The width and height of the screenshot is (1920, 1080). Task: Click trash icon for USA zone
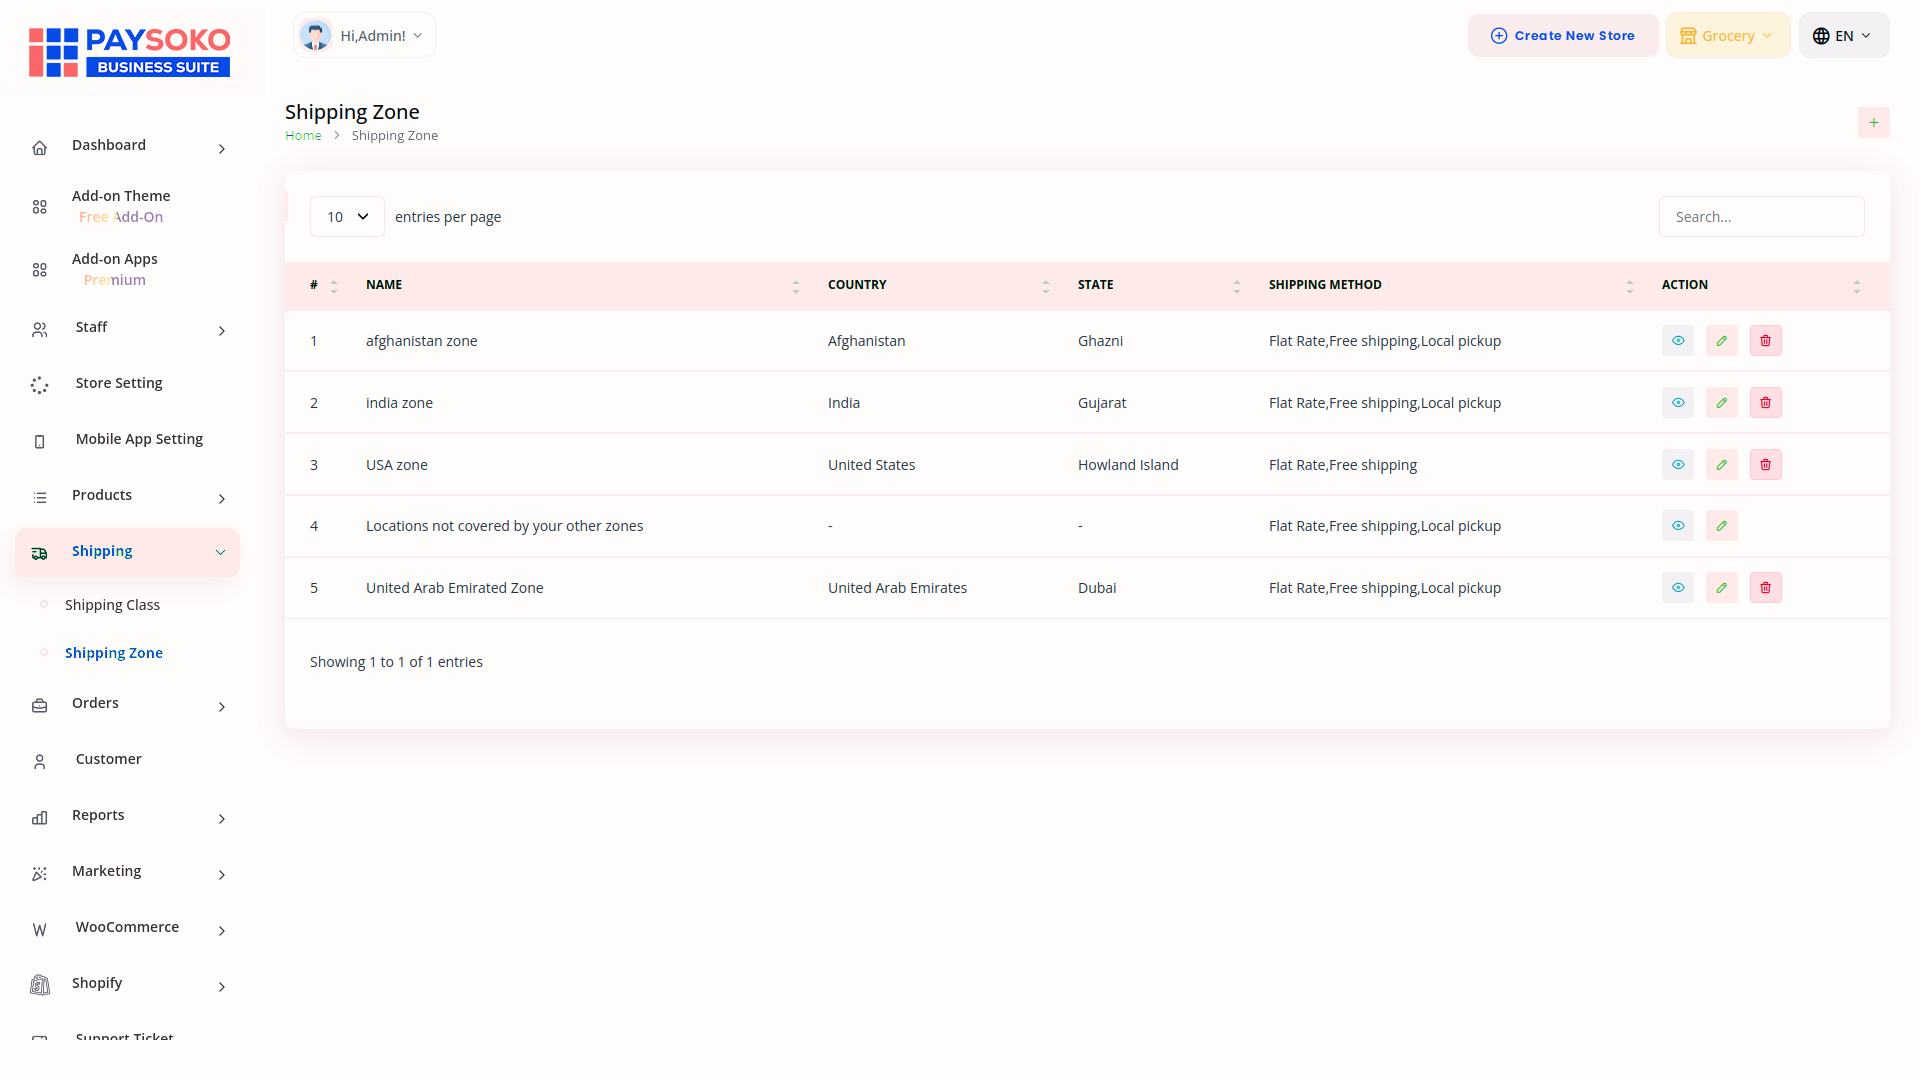tap(1765, 465)
